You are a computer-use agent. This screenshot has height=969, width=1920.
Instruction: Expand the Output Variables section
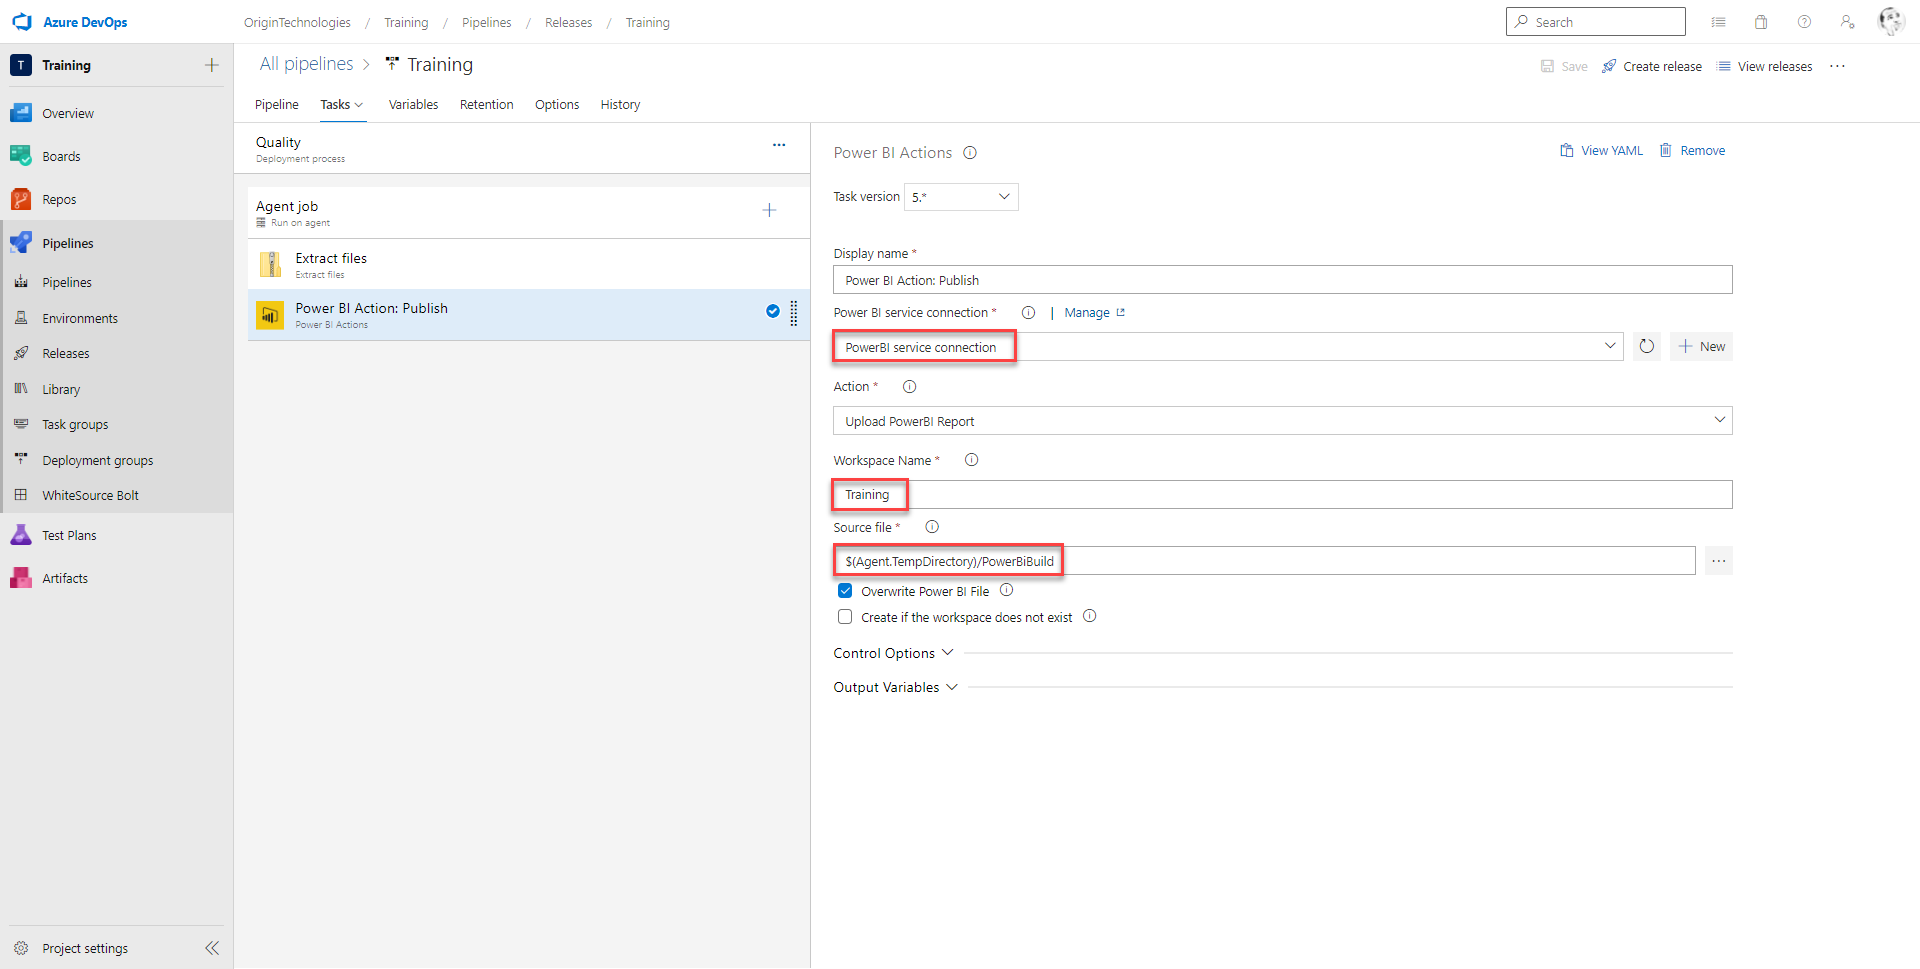coord(896,687)
